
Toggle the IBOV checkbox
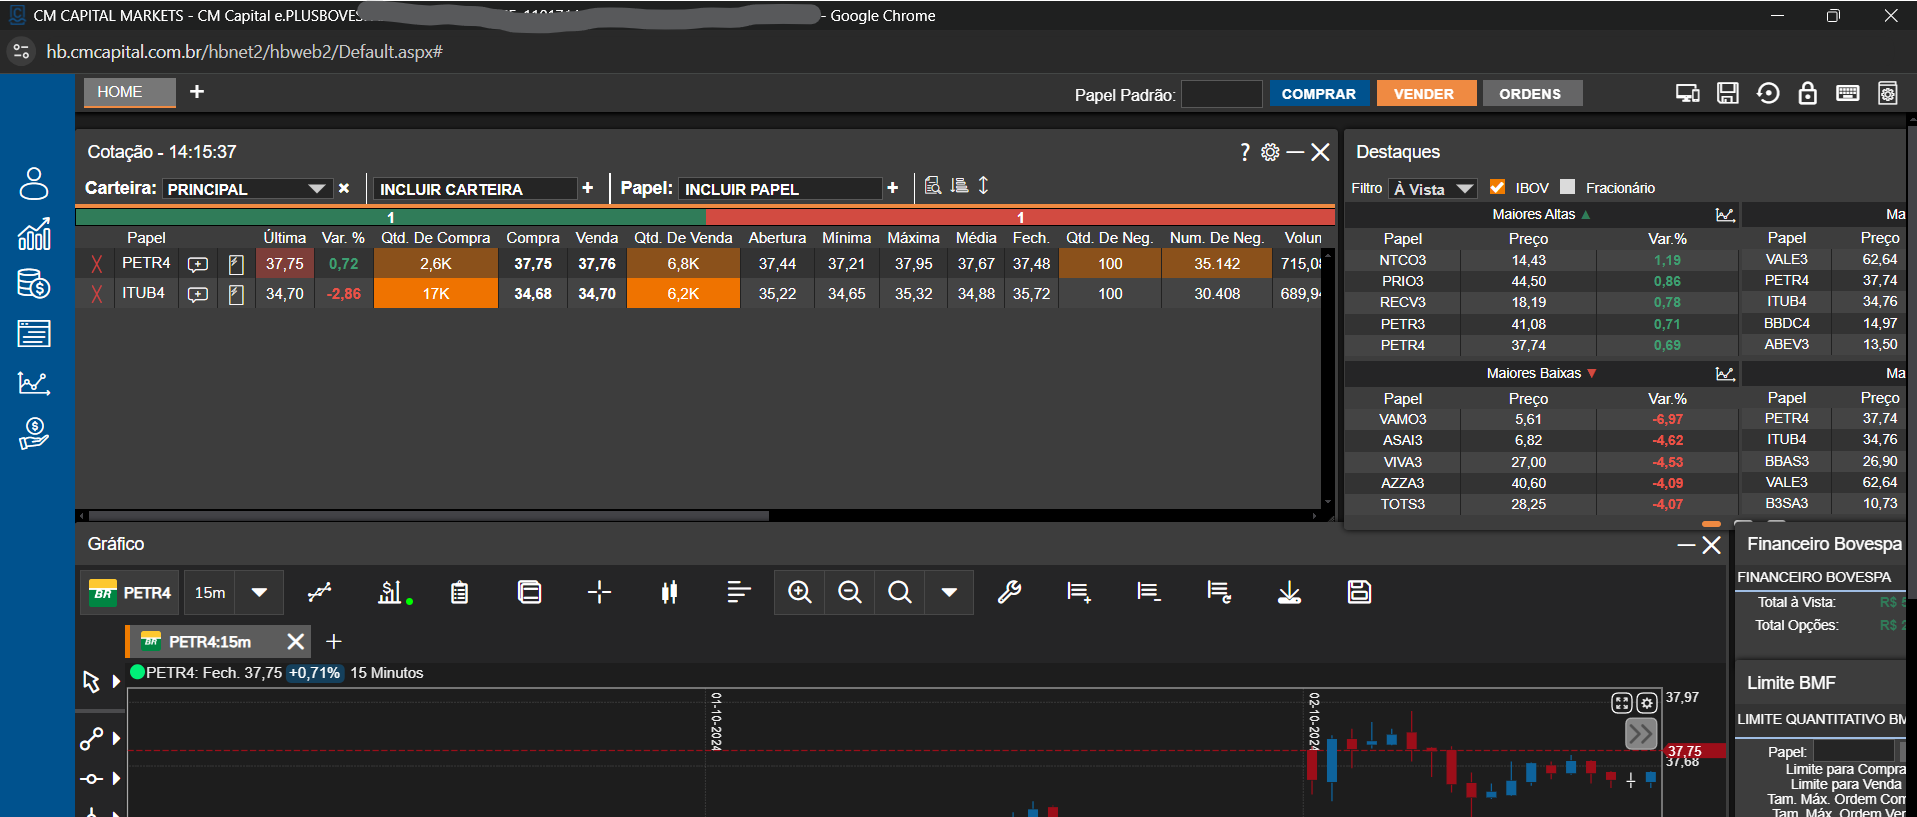(x=1497, y=187)
